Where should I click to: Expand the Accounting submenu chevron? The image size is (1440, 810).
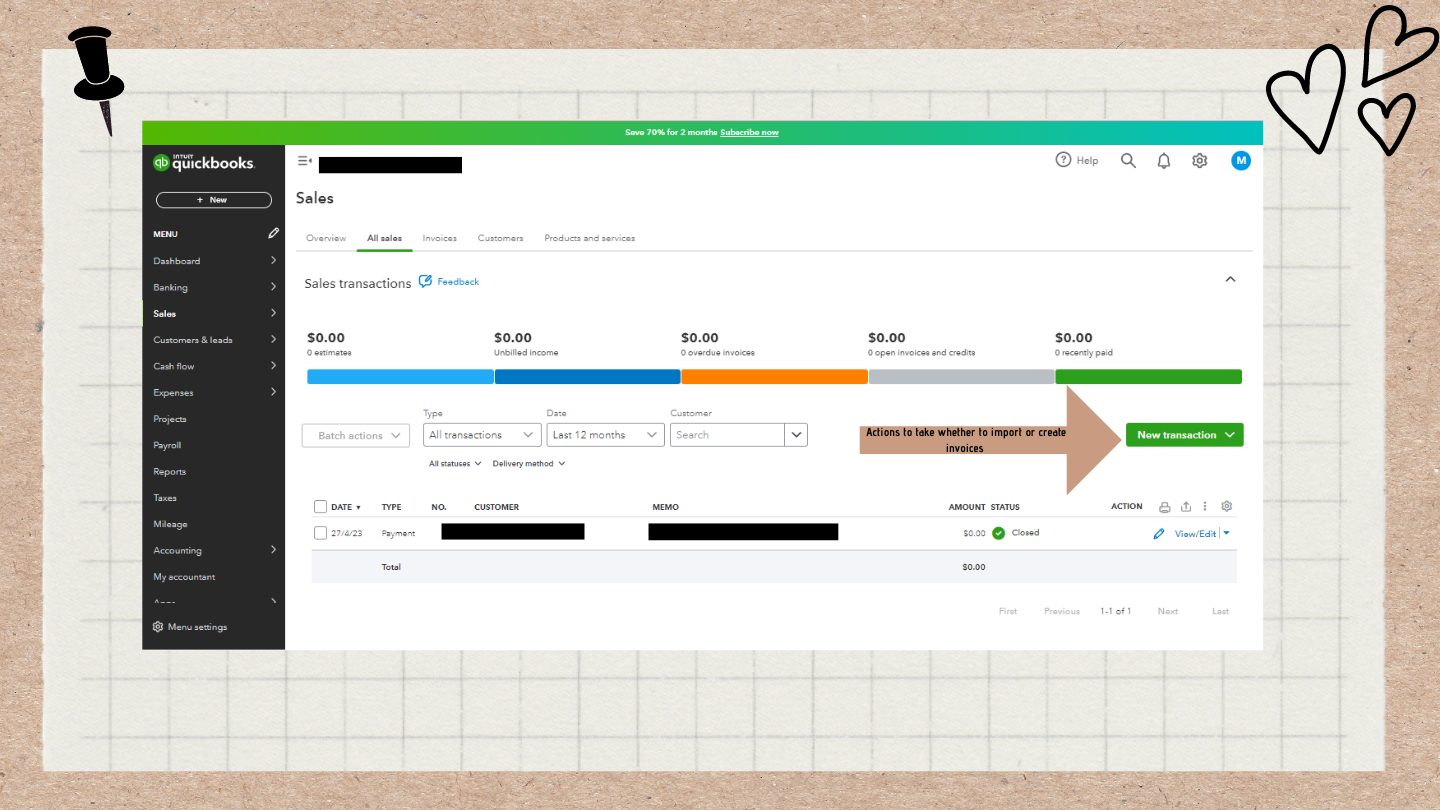point(273,550)
